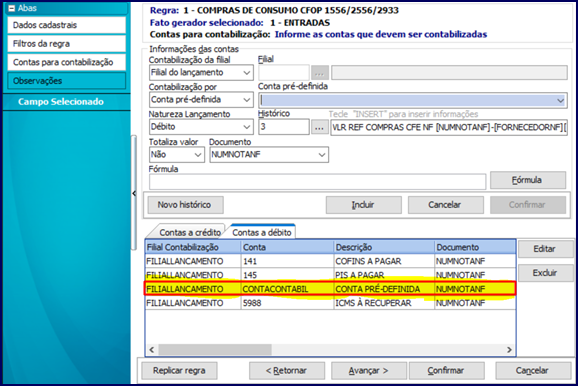Select the ICMS À RECUPERAR row
This screenshot has height=386, width=578.
(331, 303)
